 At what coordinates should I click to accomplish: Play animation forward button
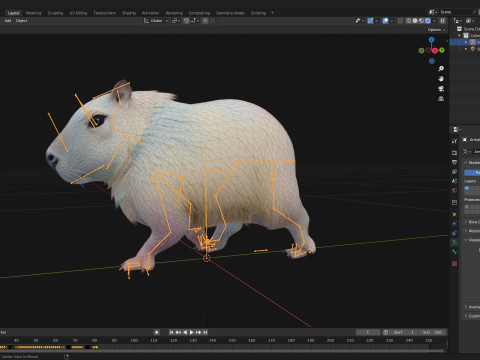point(192,332)
